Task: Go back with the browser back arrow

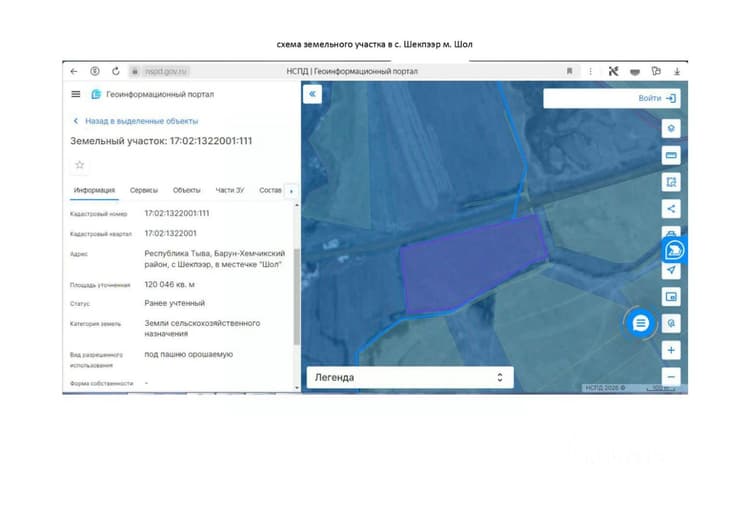Action: [x=74, y=71]
